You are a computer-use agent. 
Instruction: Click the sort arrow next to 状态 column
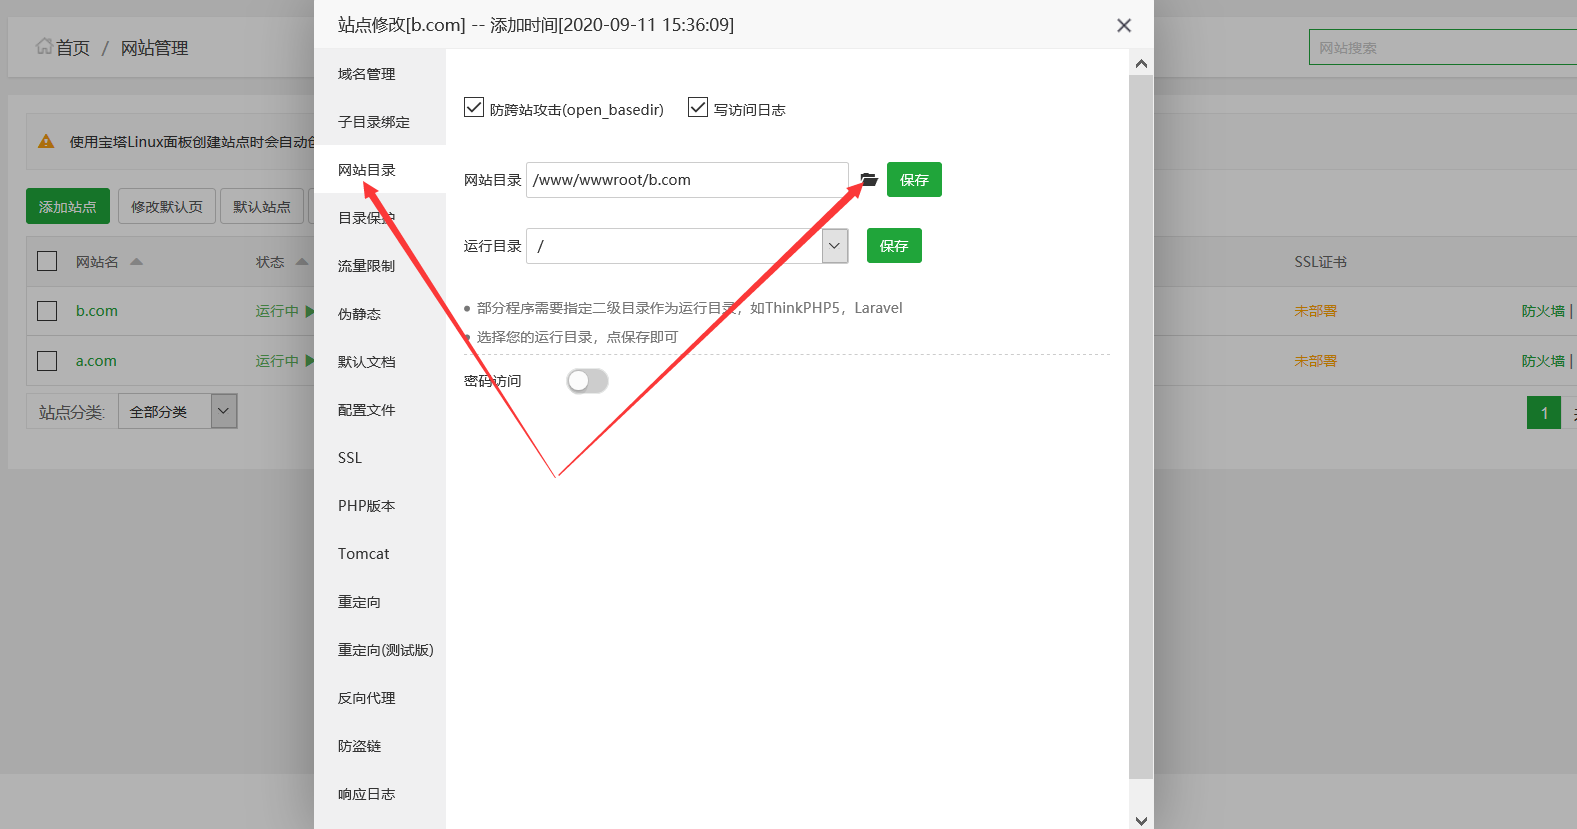(302, 262)
